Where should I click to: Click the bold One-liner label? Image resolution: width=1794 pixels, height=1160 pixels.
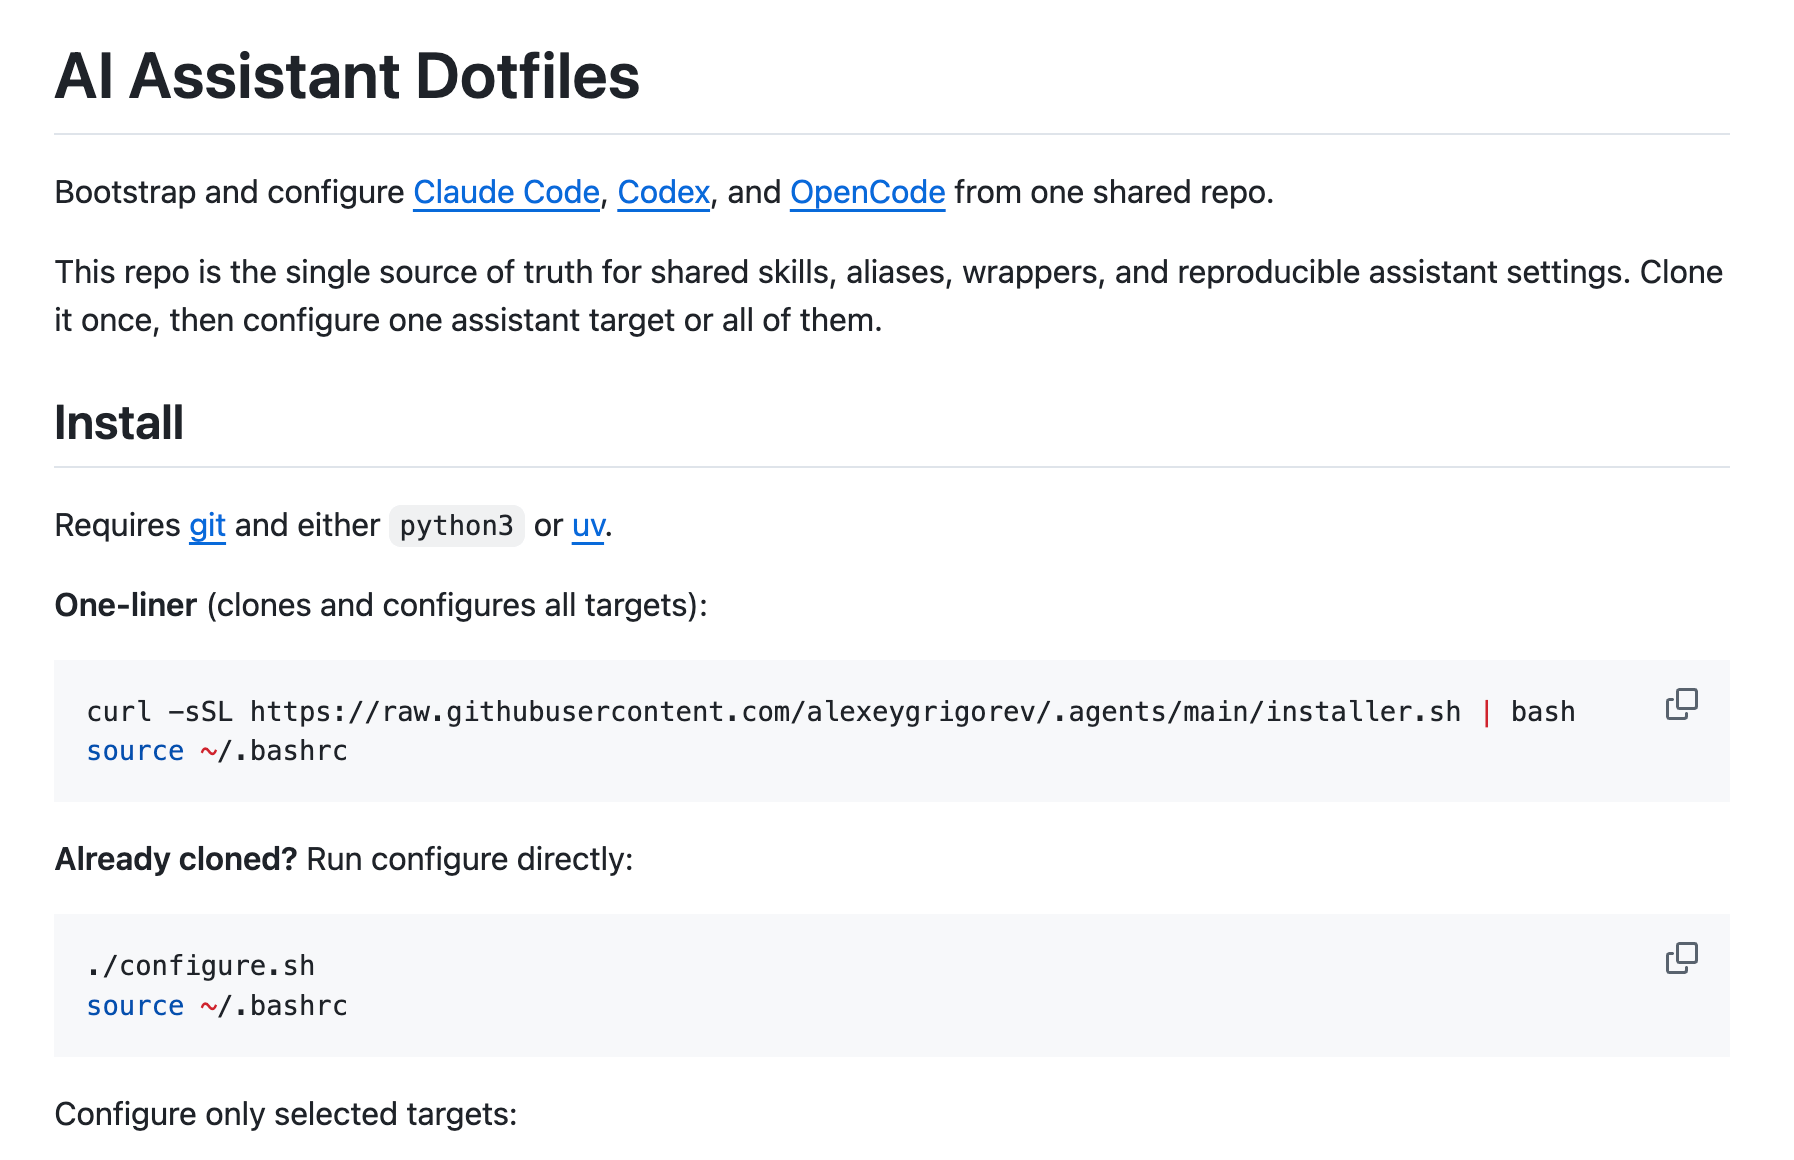pos(126,605)
